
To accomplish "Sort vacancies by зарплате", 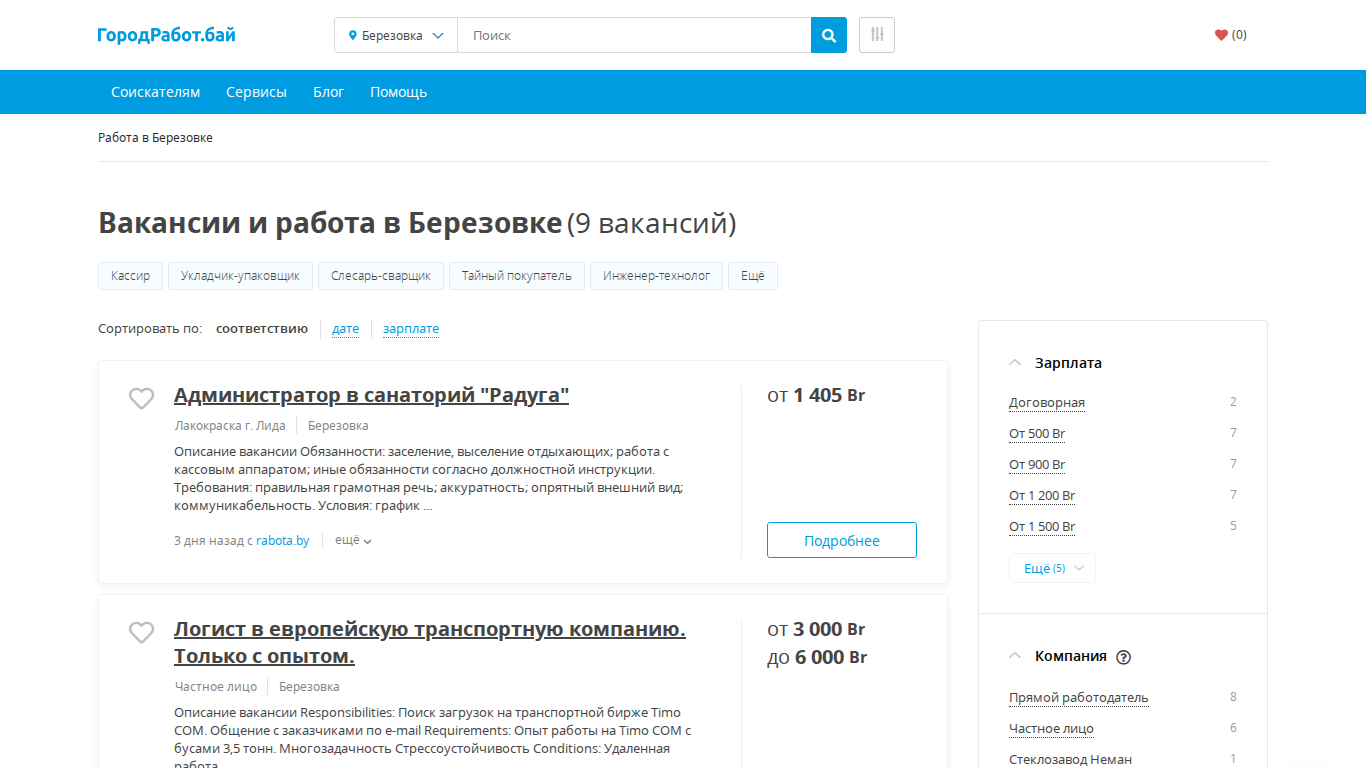I will click(x=411, y=329).
